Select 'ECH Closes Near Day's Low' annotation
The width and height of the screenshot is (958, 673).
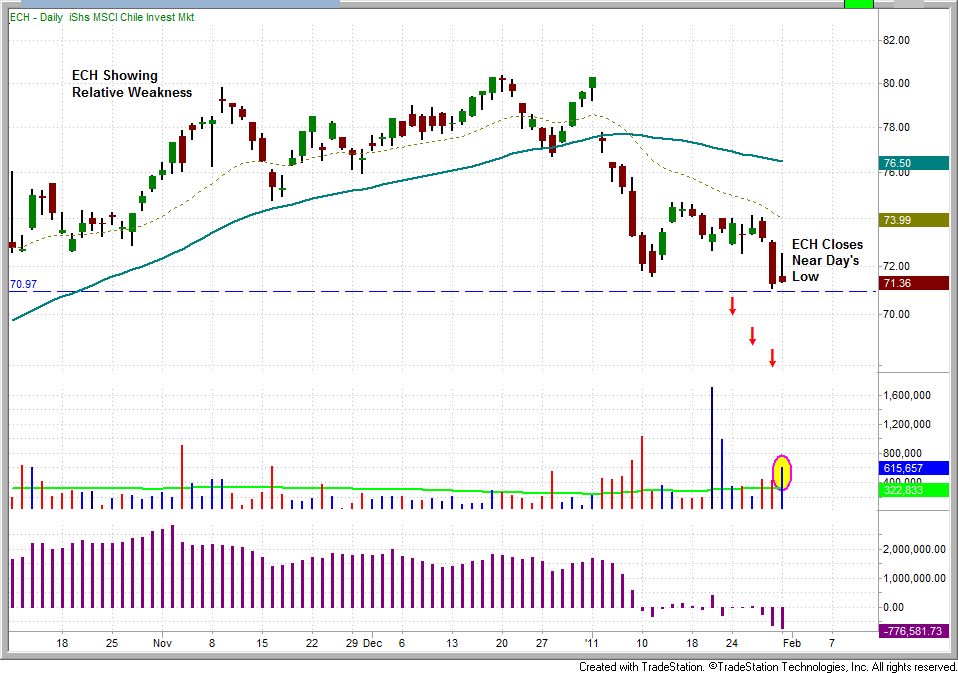click(x=827, y=259)
